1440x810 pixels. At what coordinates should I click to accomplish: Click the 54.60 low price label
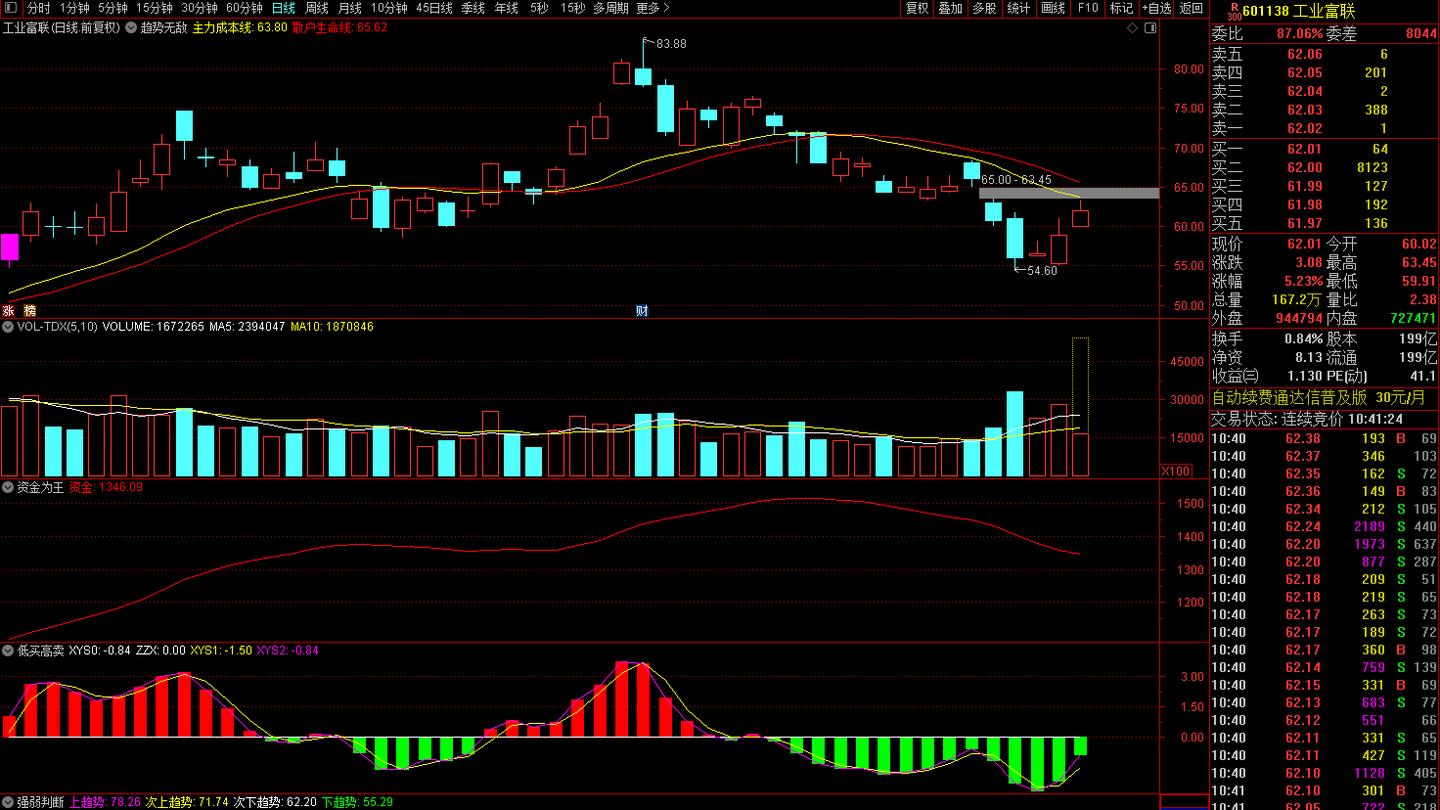click(1042, 271)
